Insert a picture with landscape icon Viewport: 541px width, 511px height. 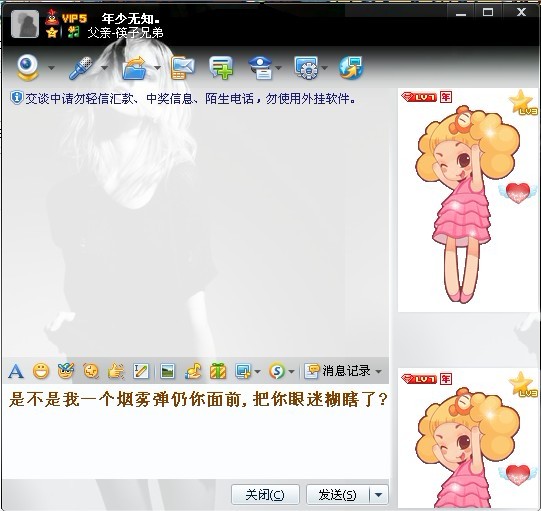click(x=168, y=372)
